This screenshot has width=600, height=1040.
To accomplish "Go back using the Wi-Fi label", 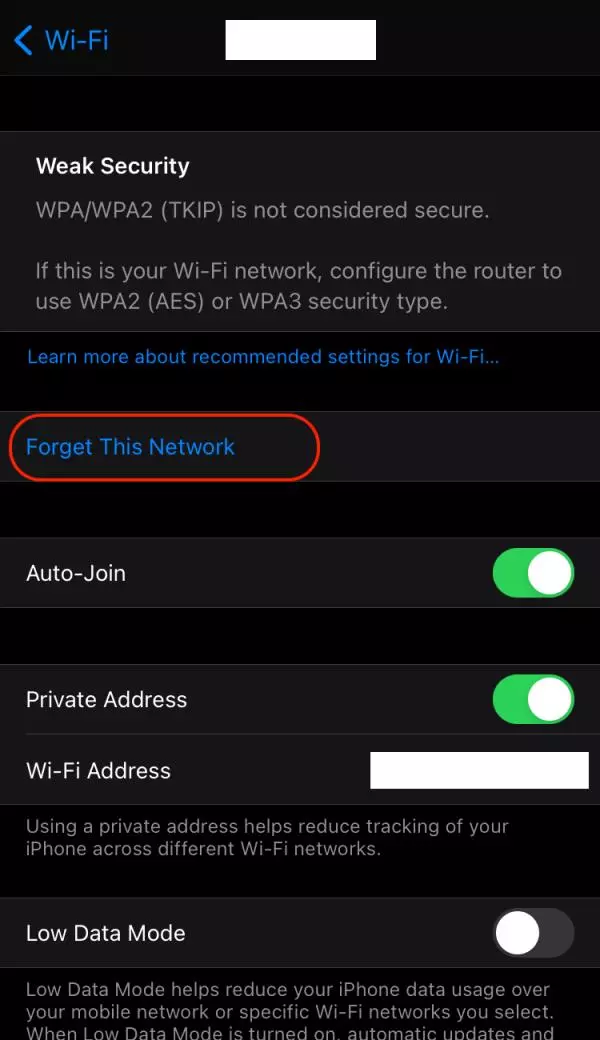I will 76,40.
